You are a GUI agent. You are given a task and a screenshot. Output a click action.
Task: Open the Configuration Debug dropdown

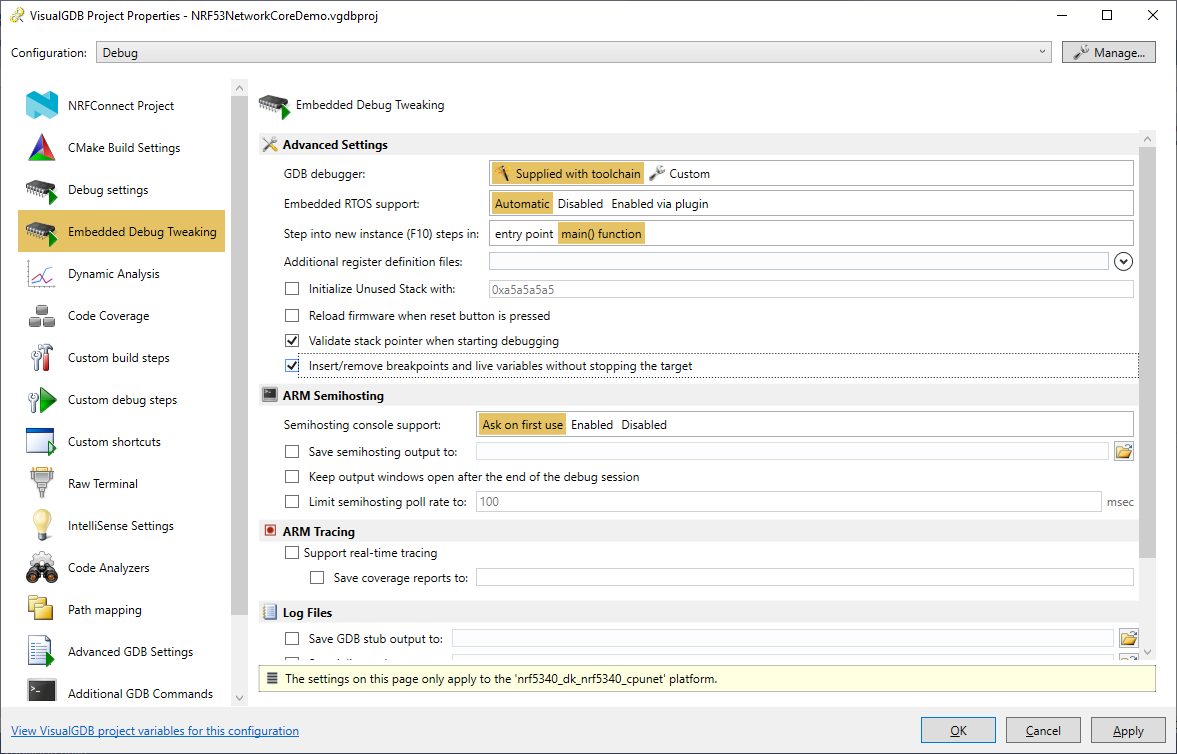click(573, 53)
